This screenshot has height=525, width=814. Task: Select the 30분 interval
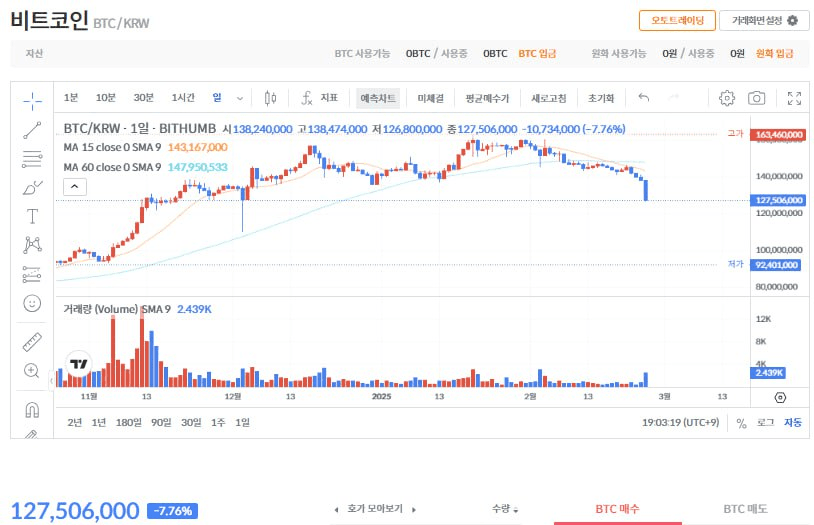pyautogui.click(x=143, y=98)
